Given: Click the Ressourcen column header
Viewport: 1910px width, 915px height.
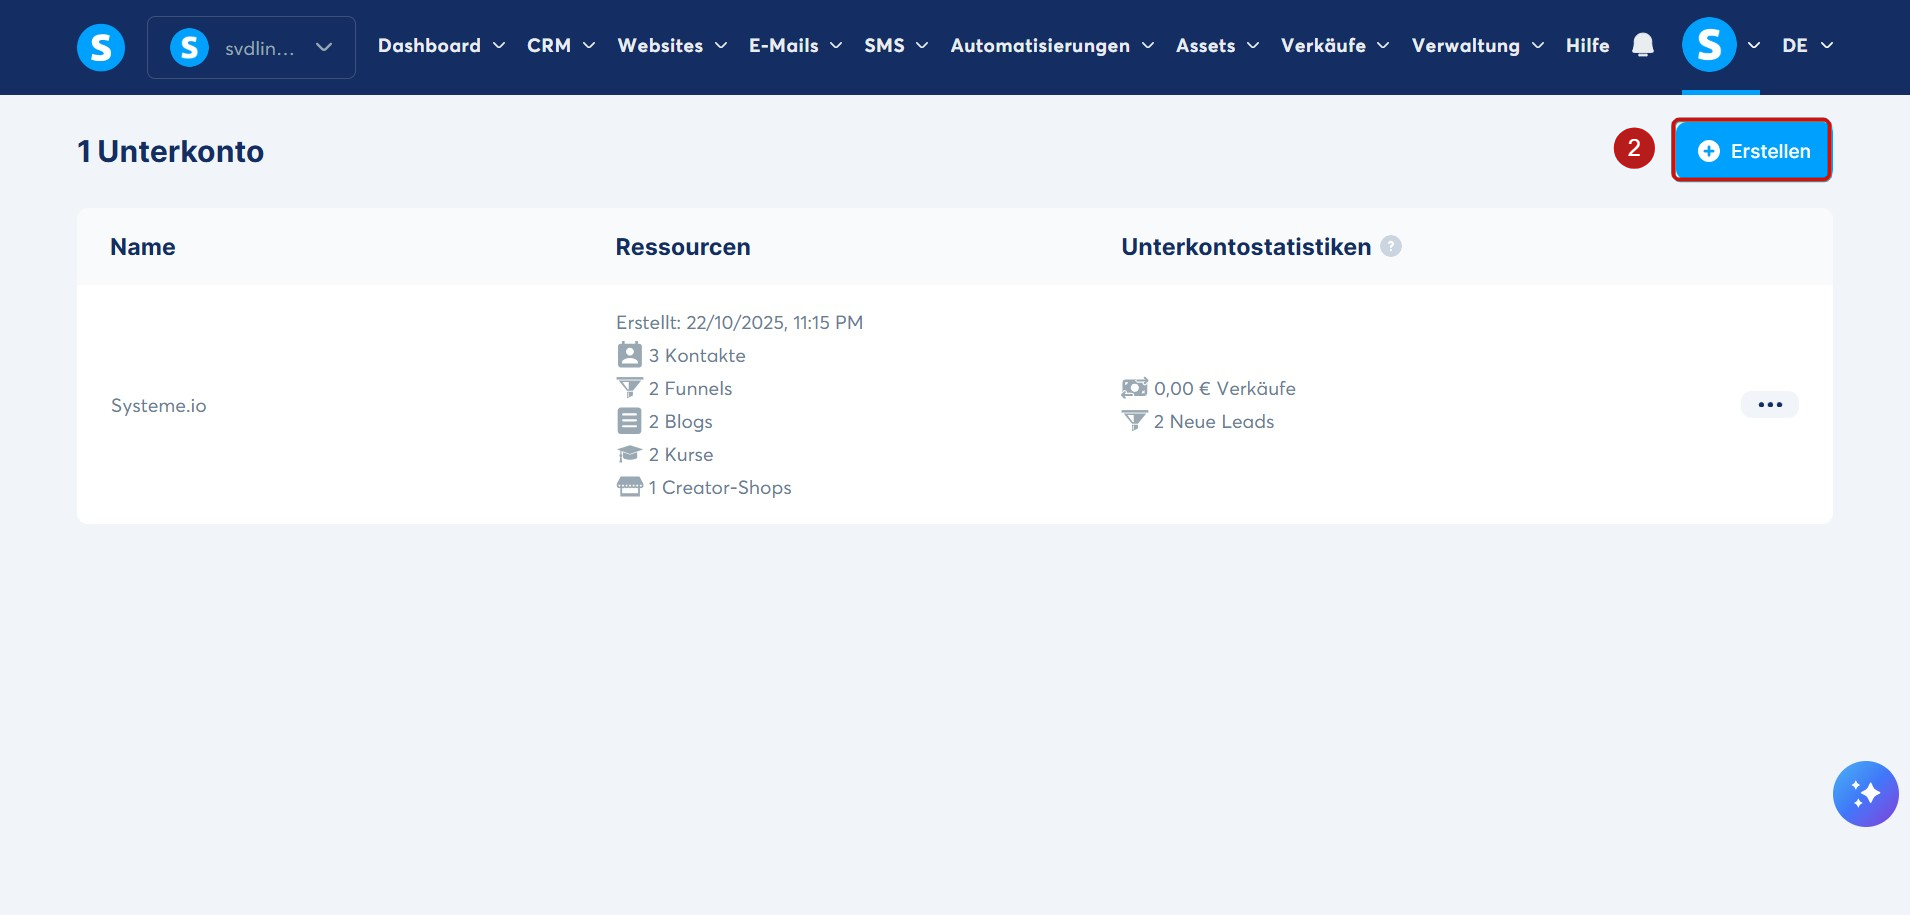Looking at the screenshot, I should 683,247.
